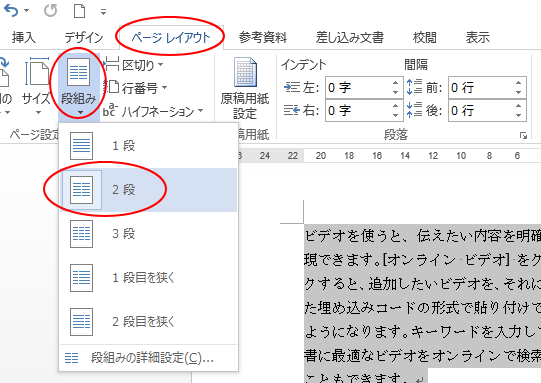
Task: Click the サイズ page size button
Action: tap(37, 86)
